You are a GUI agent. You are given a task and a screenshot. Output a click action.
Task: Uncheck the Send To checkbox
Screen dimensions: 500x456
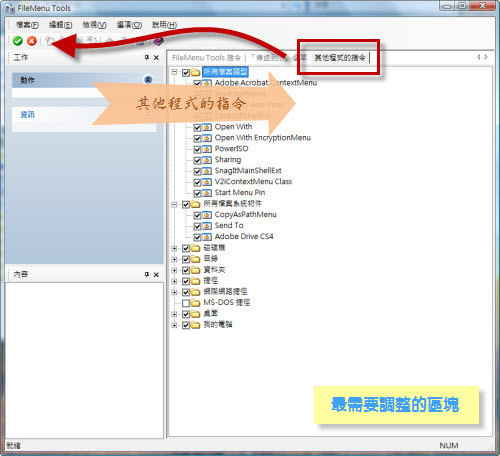(197, 226)
